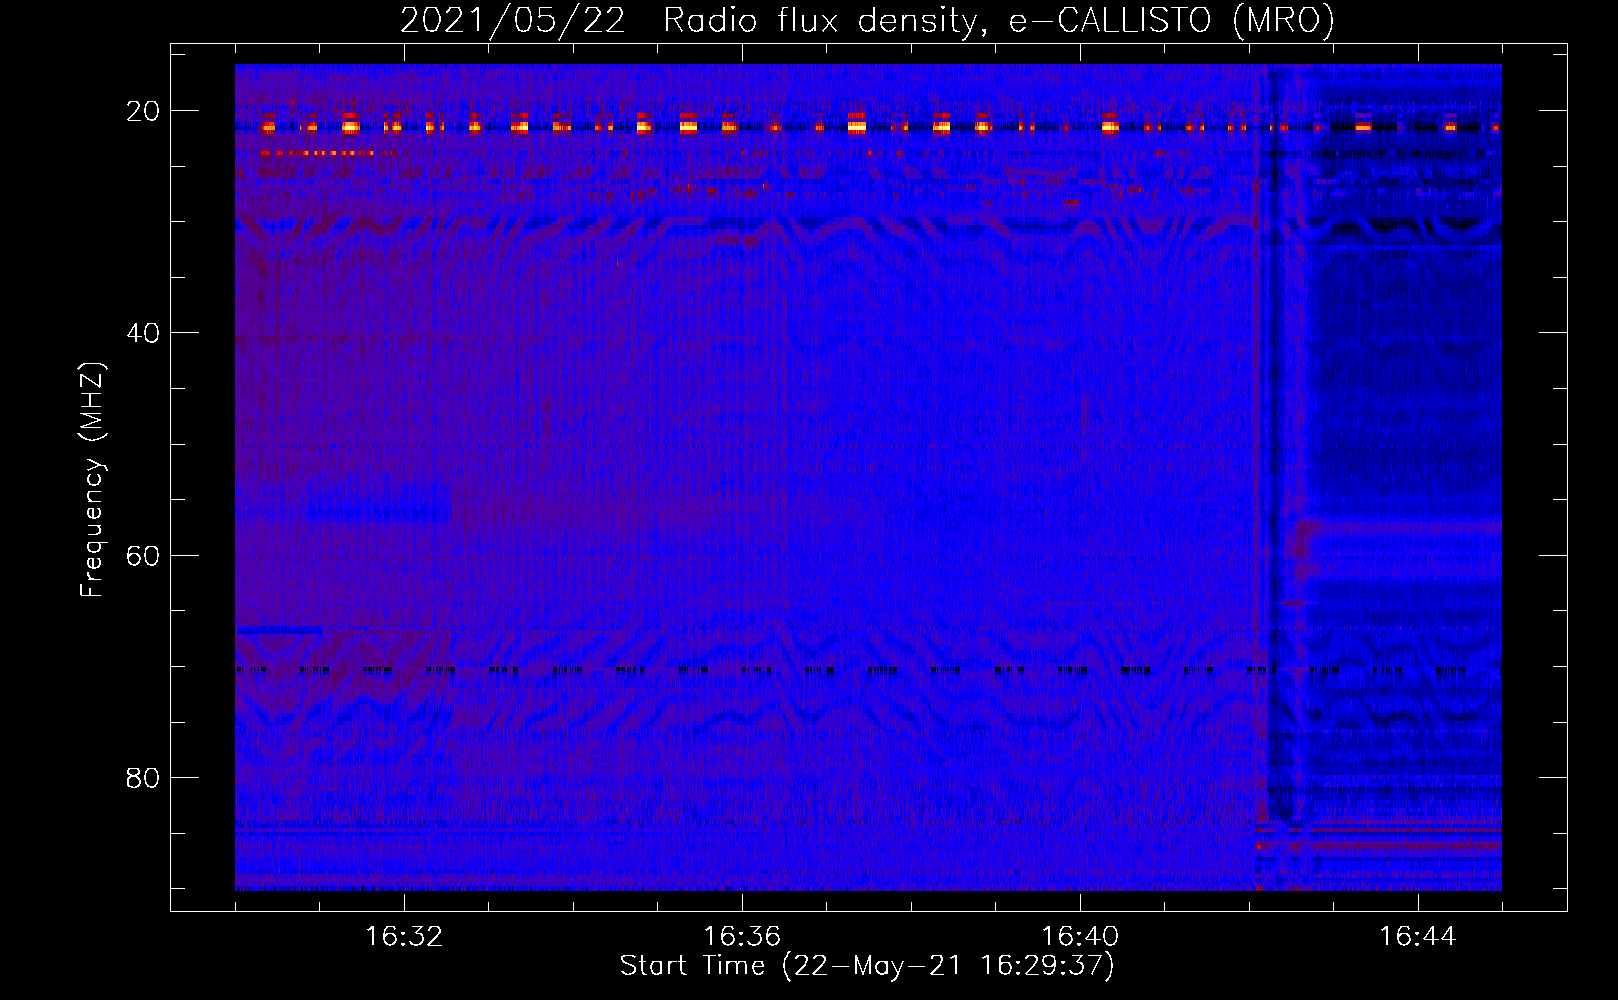Click the 16:32 time tick label
This screenshot has width=1618, height=1000.
click(404, 937)
